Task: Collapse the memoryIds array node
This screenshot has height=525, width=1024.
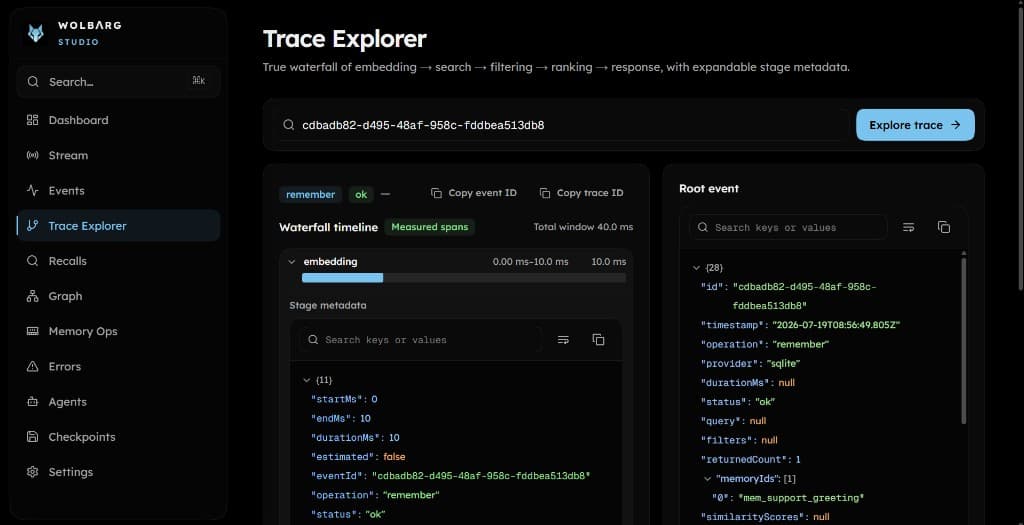Action: (707, 479)
